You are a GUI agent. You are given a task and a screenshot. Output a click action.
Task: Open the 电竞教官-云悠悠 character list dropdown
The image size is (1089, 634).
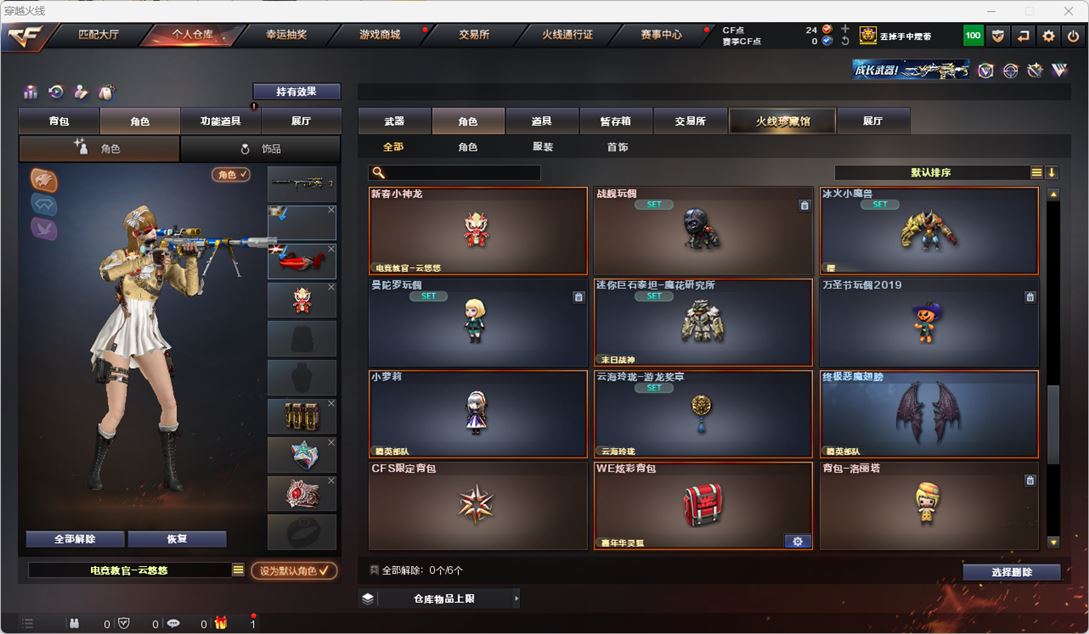click(238, 570)
